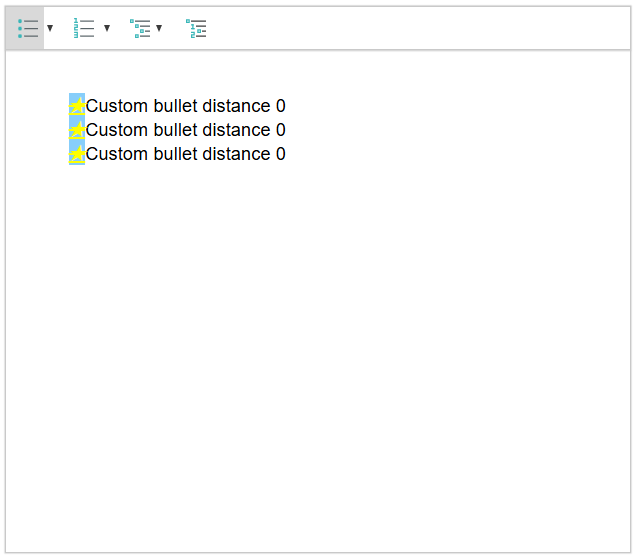Screen dimensions: 634x558
Task: Select the star bullet on the third line
Action: tap(77, 154)
